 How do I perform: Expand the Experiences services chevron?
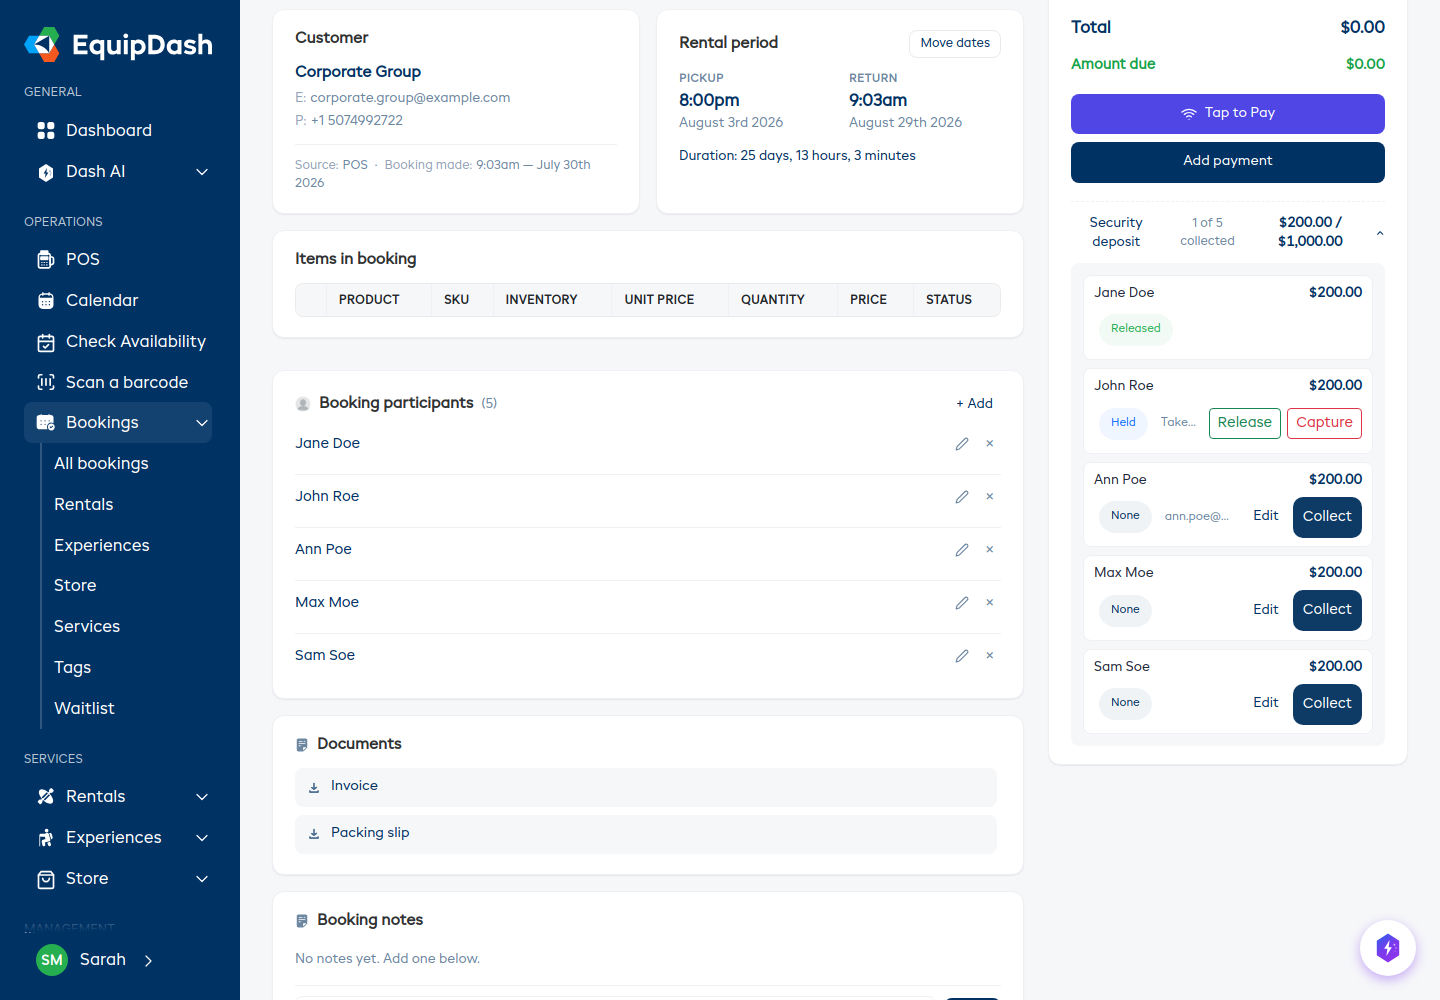(x=202, y=838)
